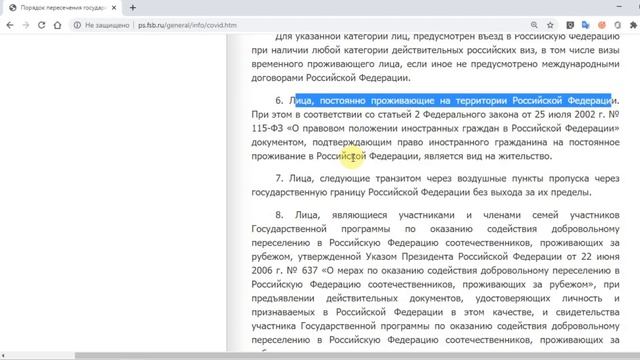
Task: Open the browser home page
Action: 58,25
